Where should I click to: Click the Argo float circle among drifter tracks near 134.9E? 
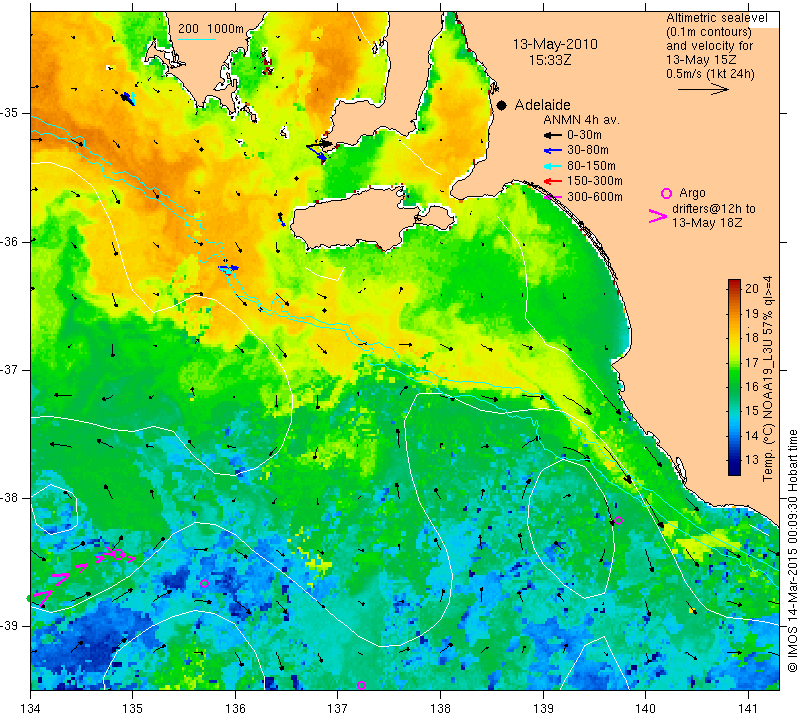click(118, 555)
